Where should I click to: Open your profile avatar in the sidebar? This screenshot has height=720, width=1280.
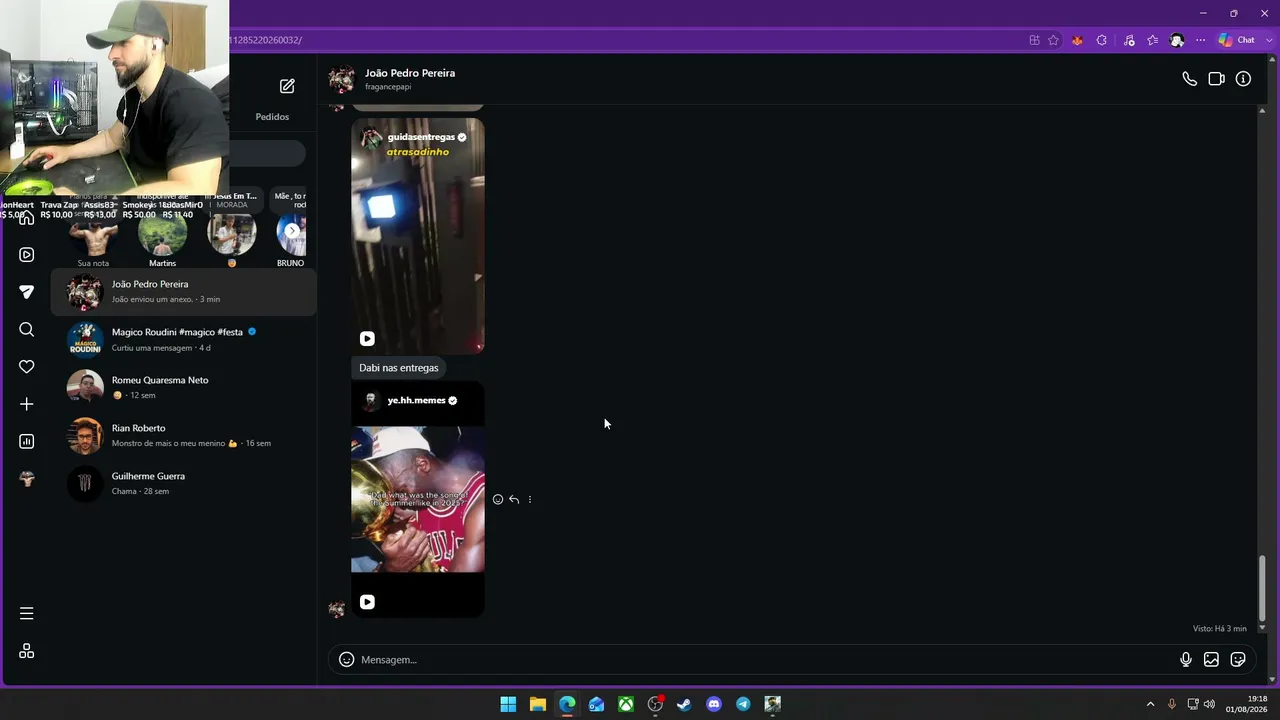point(27,479)
